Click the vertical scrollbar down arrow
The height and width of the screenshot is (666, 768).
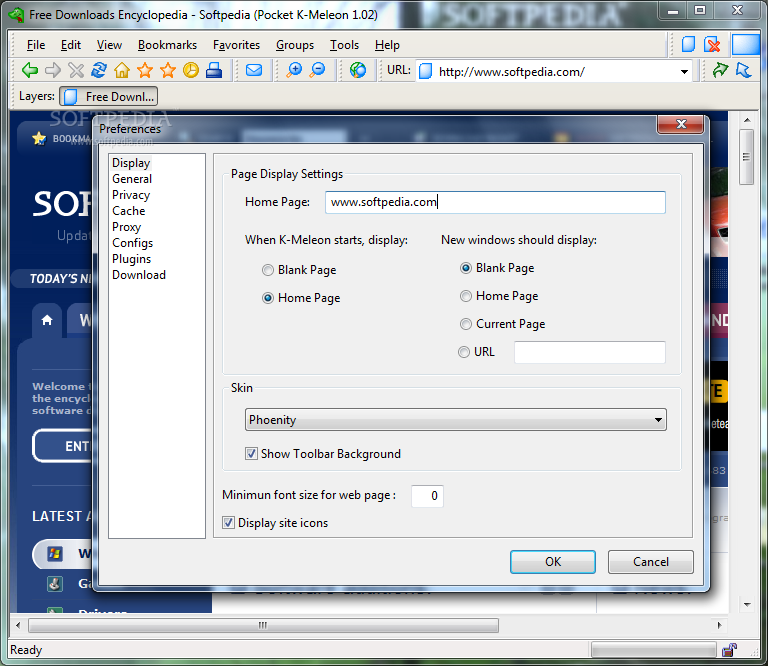coord(746,605)
